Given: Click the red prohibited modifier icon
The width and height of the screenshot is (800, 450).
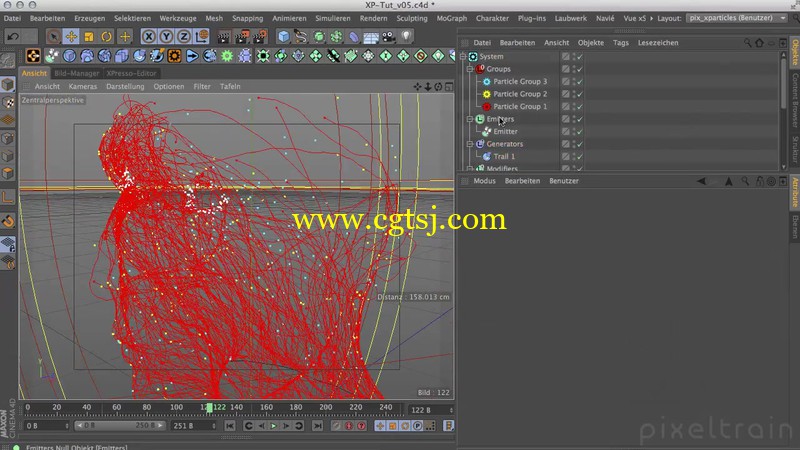Looking at the screenshot, I should coord(421,56).
